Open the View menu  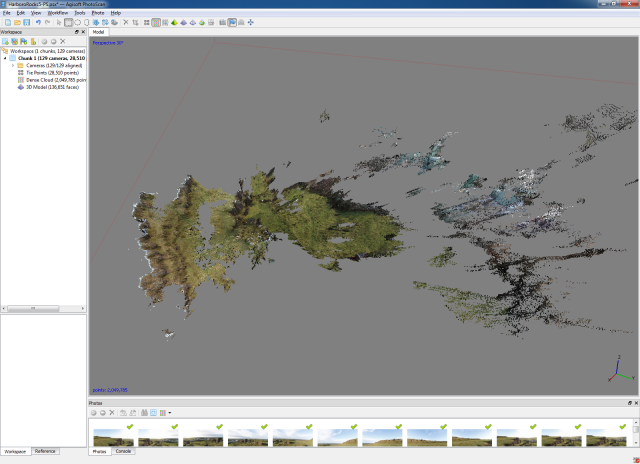36,13
